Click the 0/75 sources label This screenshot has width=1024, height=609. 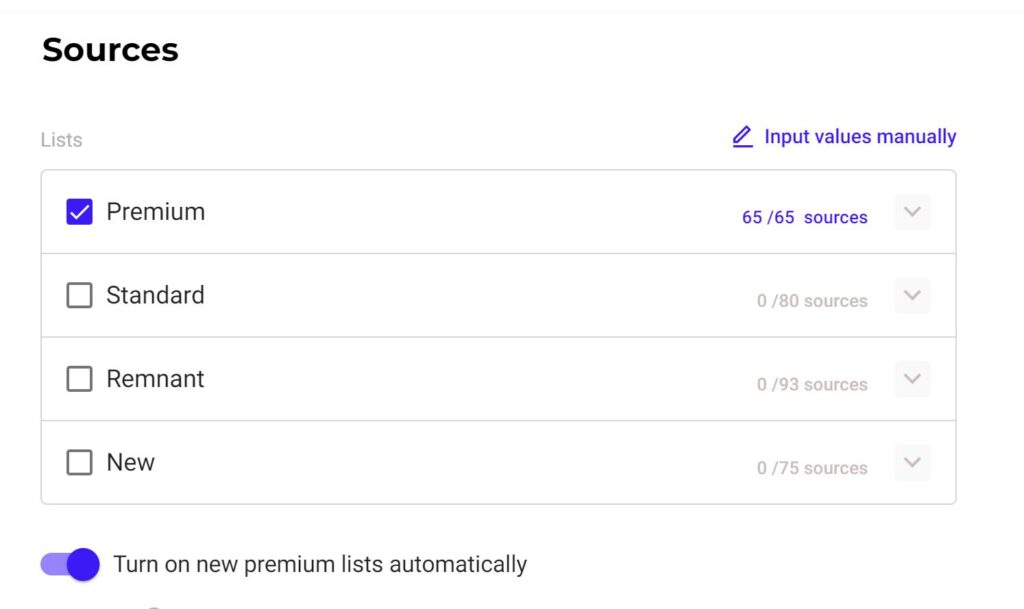tap(812, 467)
